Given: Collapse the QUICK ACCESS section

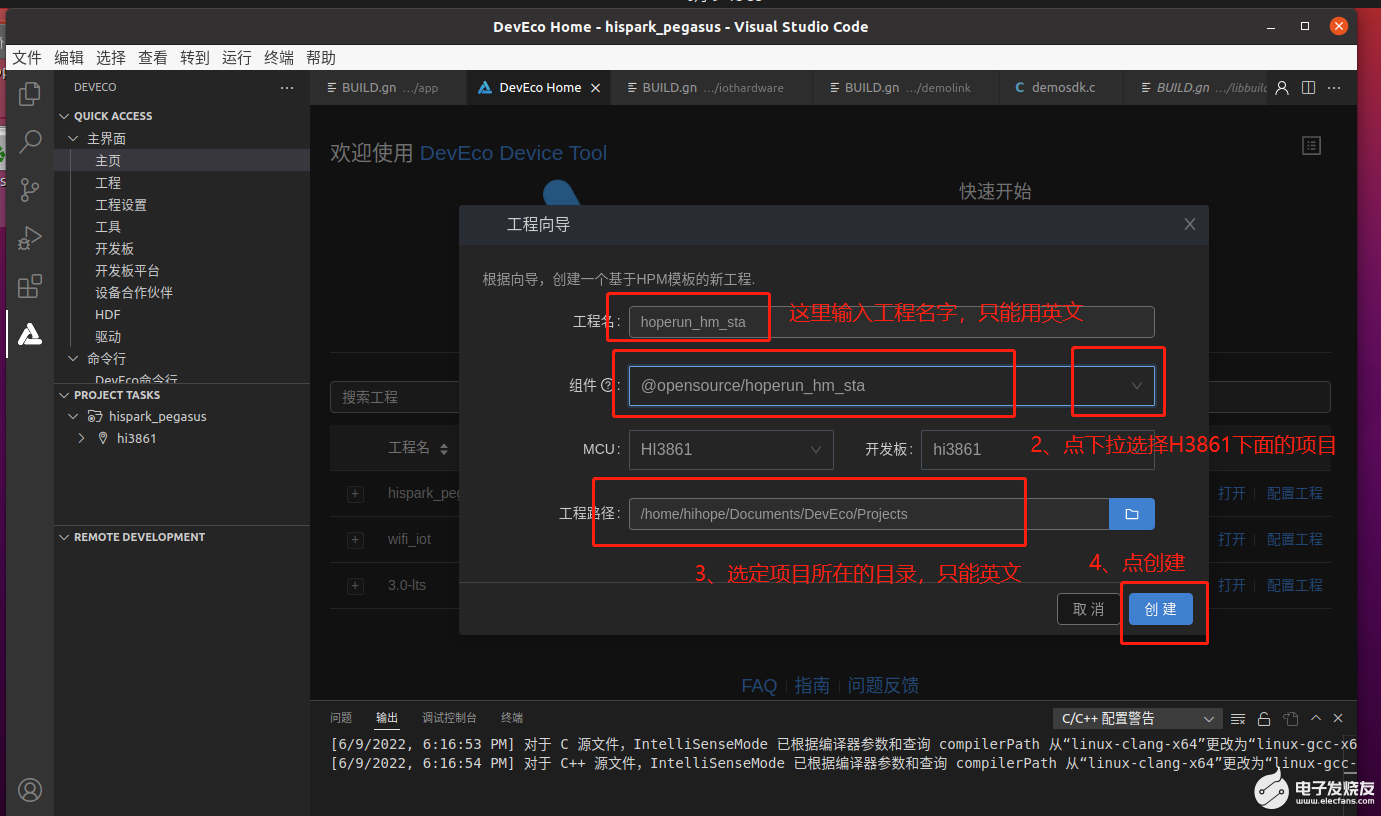Looking at the screenshot, I should point(65,116).
